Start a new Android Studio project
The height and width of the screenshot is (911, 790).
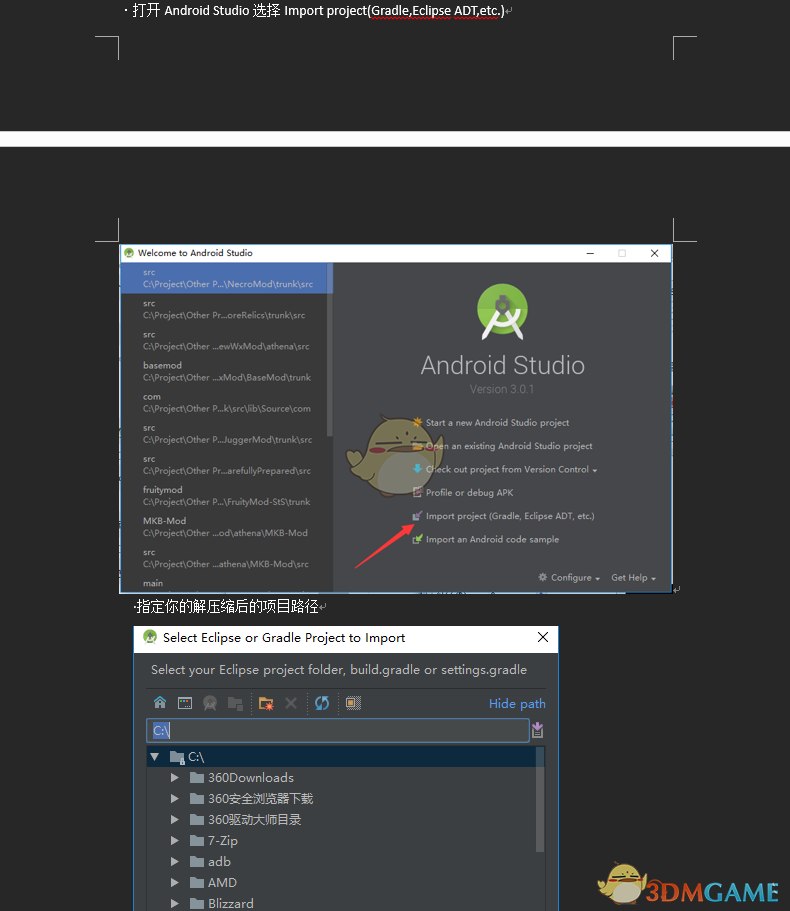point(497,422)
